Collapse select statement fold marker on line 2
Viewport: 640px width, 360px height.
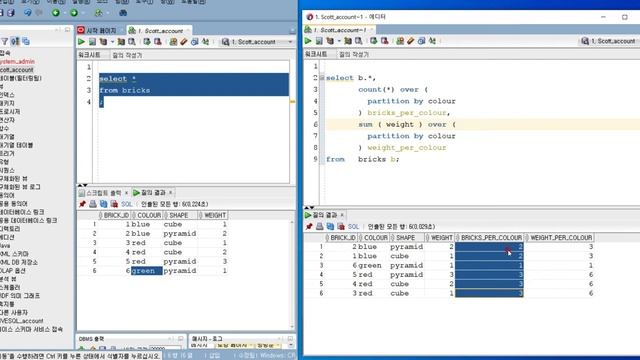click(x=322, y=78)
